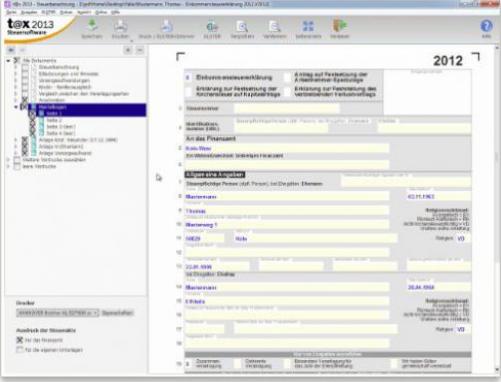
Task: Enable 'Für die eigenen Unterlagen' checkbox
Action: point(20,350)
